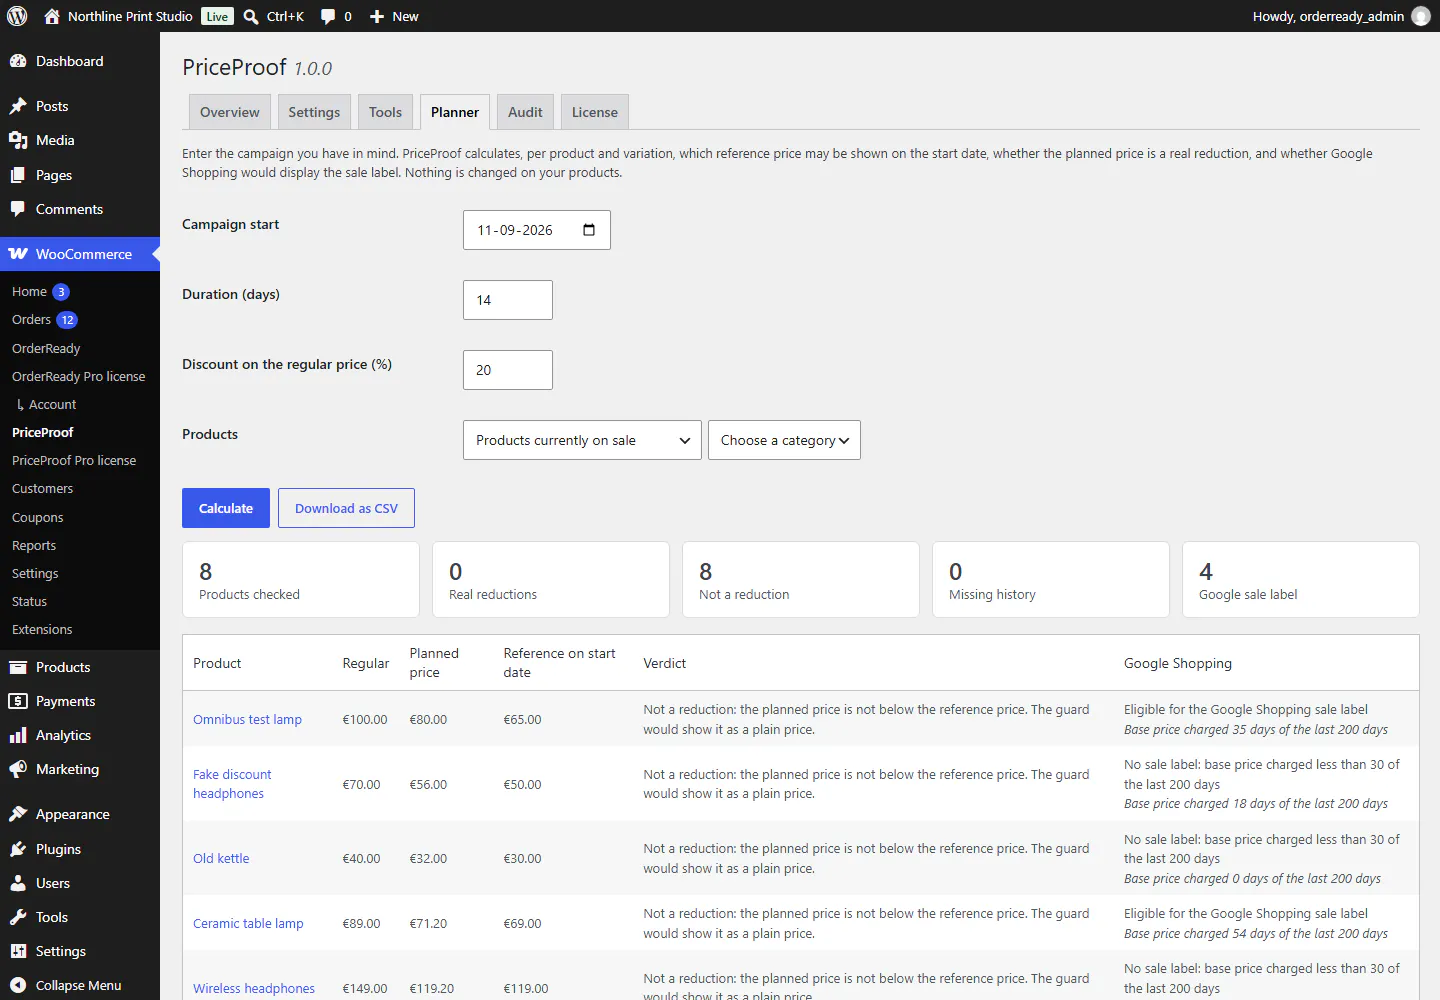Screen dimensions: 1440x1000
Task: Open the Old kettle product link
Action: click(221, 858)
